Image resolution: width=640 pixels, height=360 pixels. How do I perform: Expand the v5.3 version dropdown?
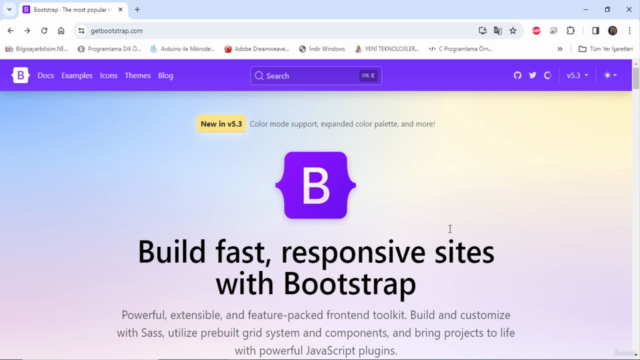(x=577, y=76)
